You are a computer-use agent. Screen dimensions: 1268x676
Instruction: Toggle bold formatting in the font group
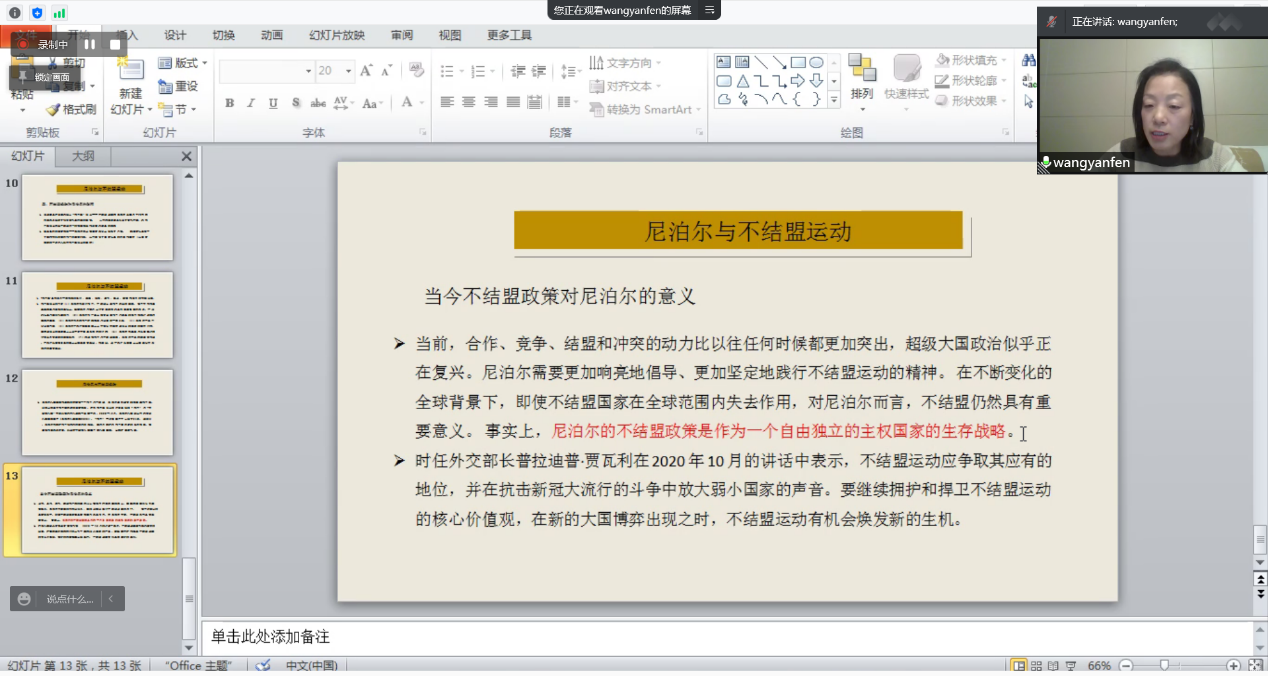[229, 103]
